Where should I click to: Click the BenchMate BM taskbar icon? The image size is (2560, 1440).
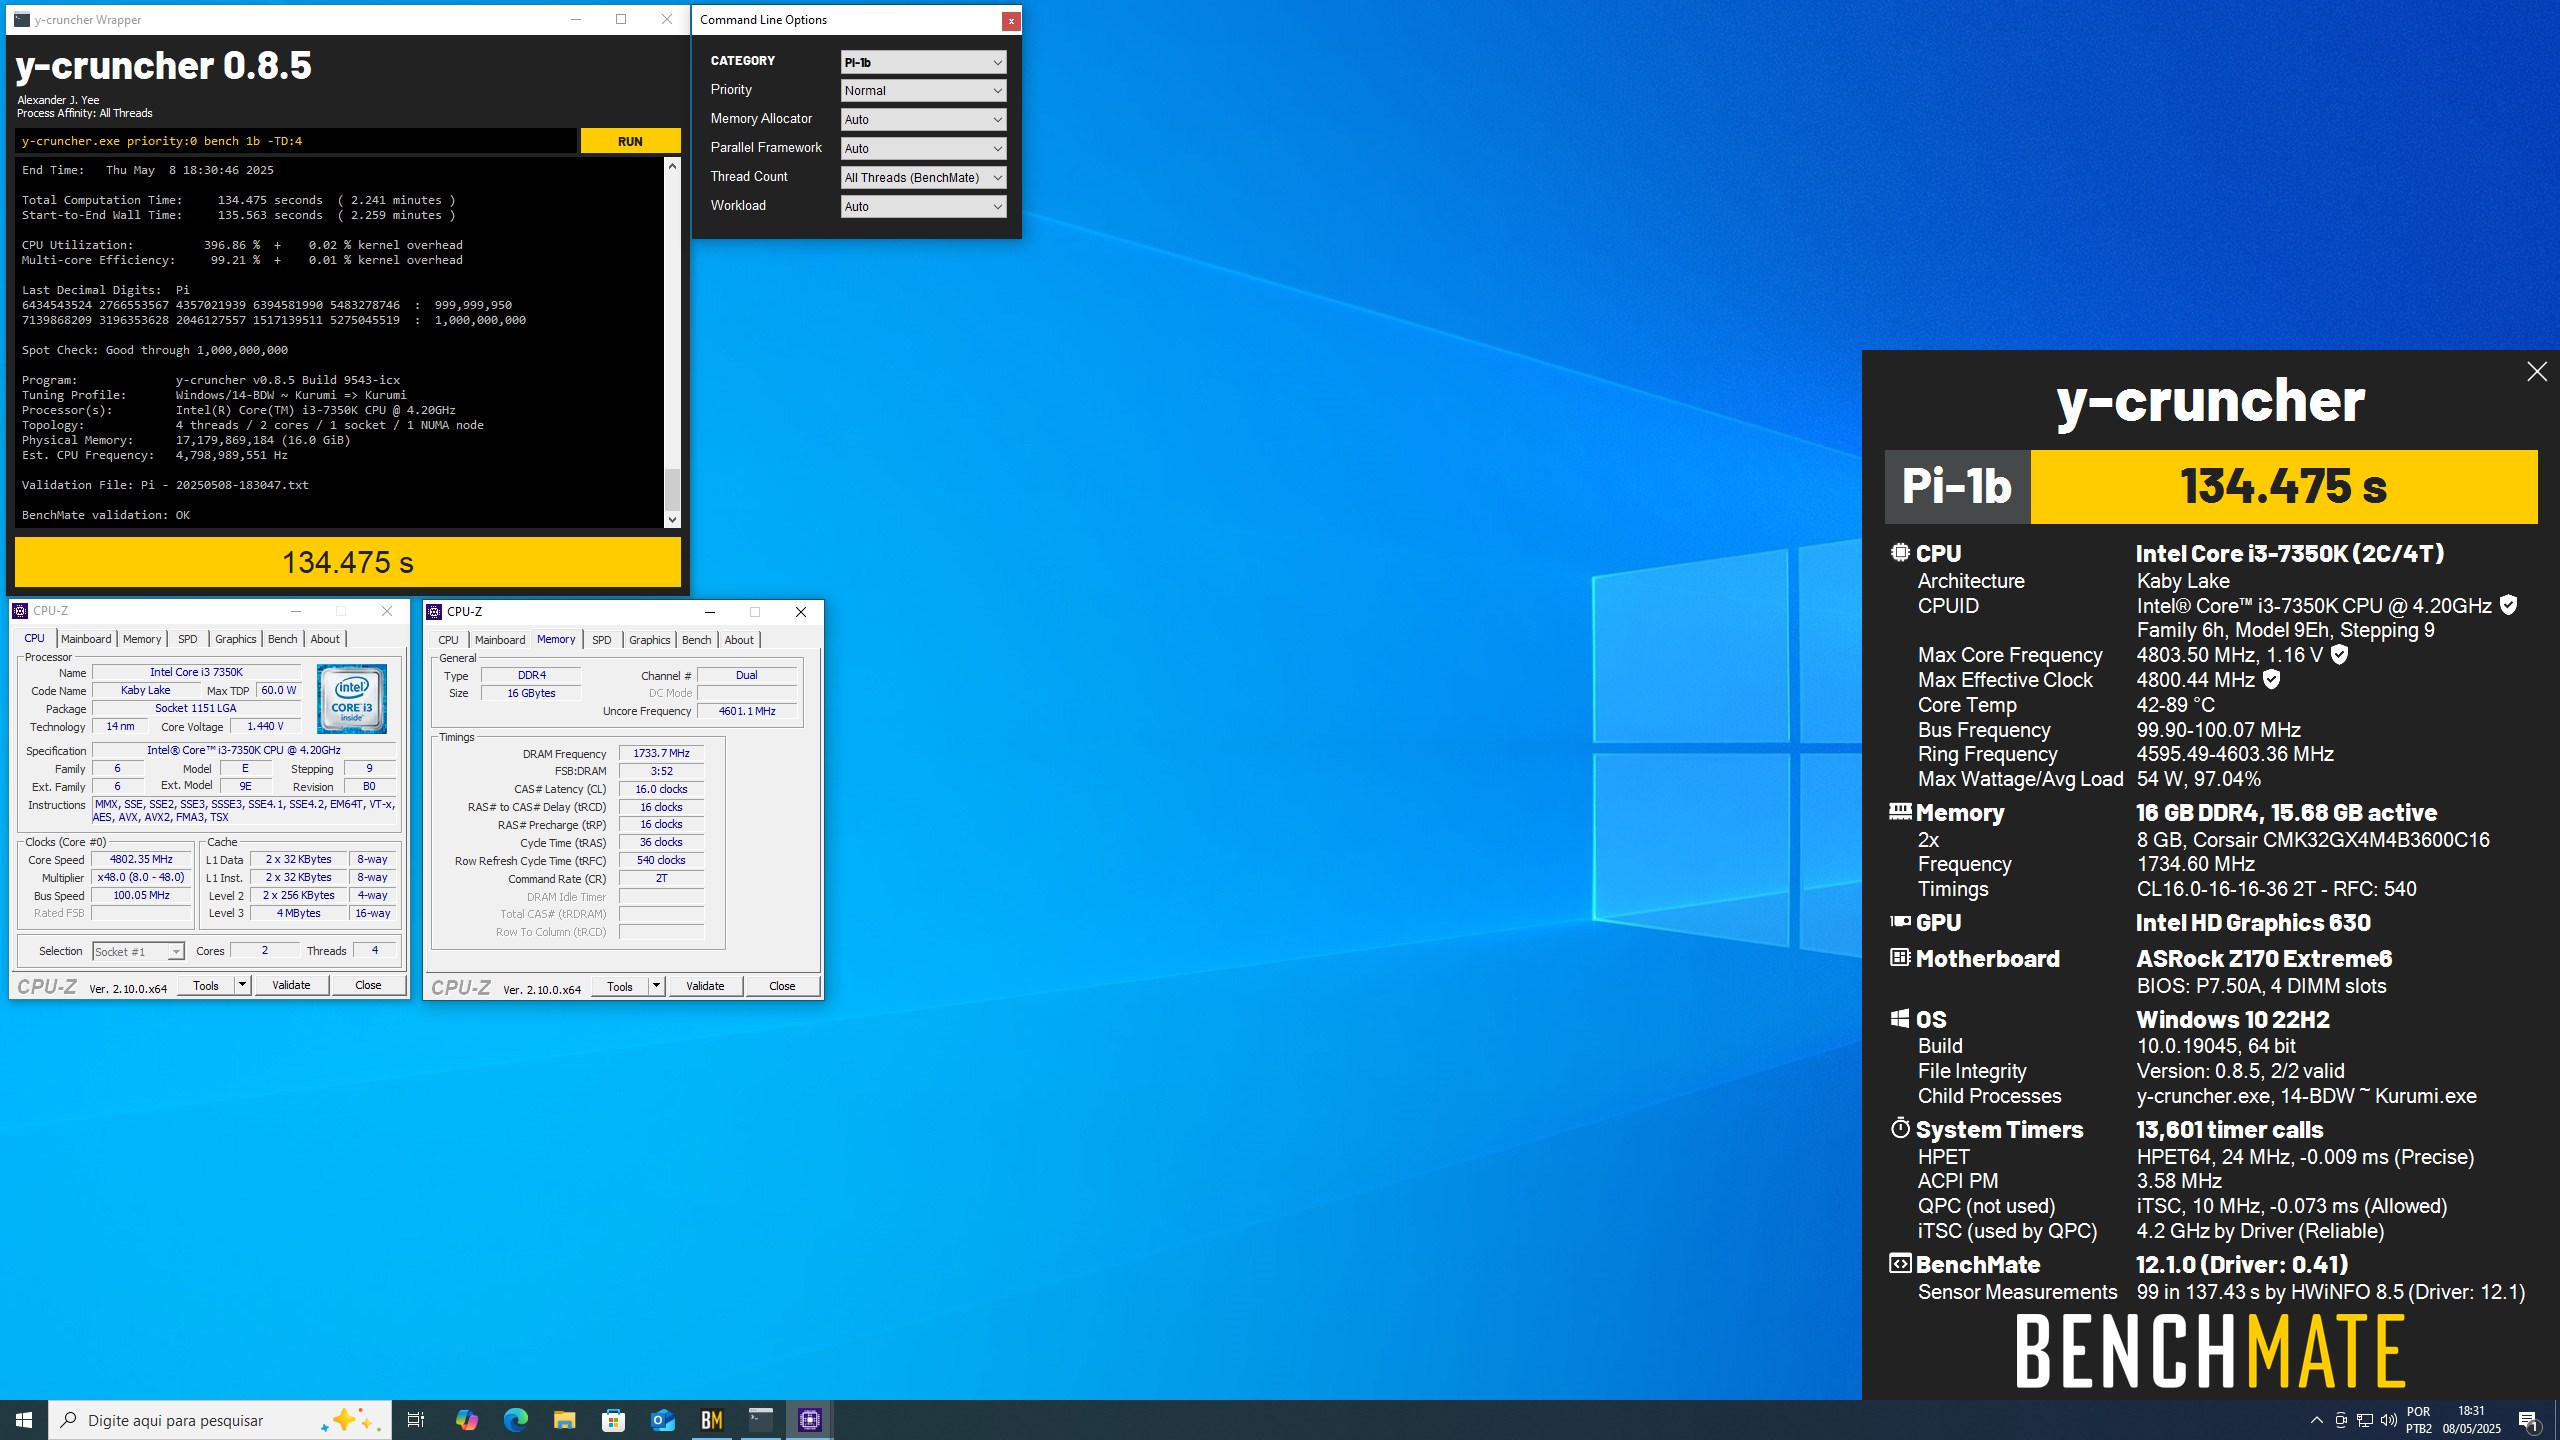[x=711, y=1420]
